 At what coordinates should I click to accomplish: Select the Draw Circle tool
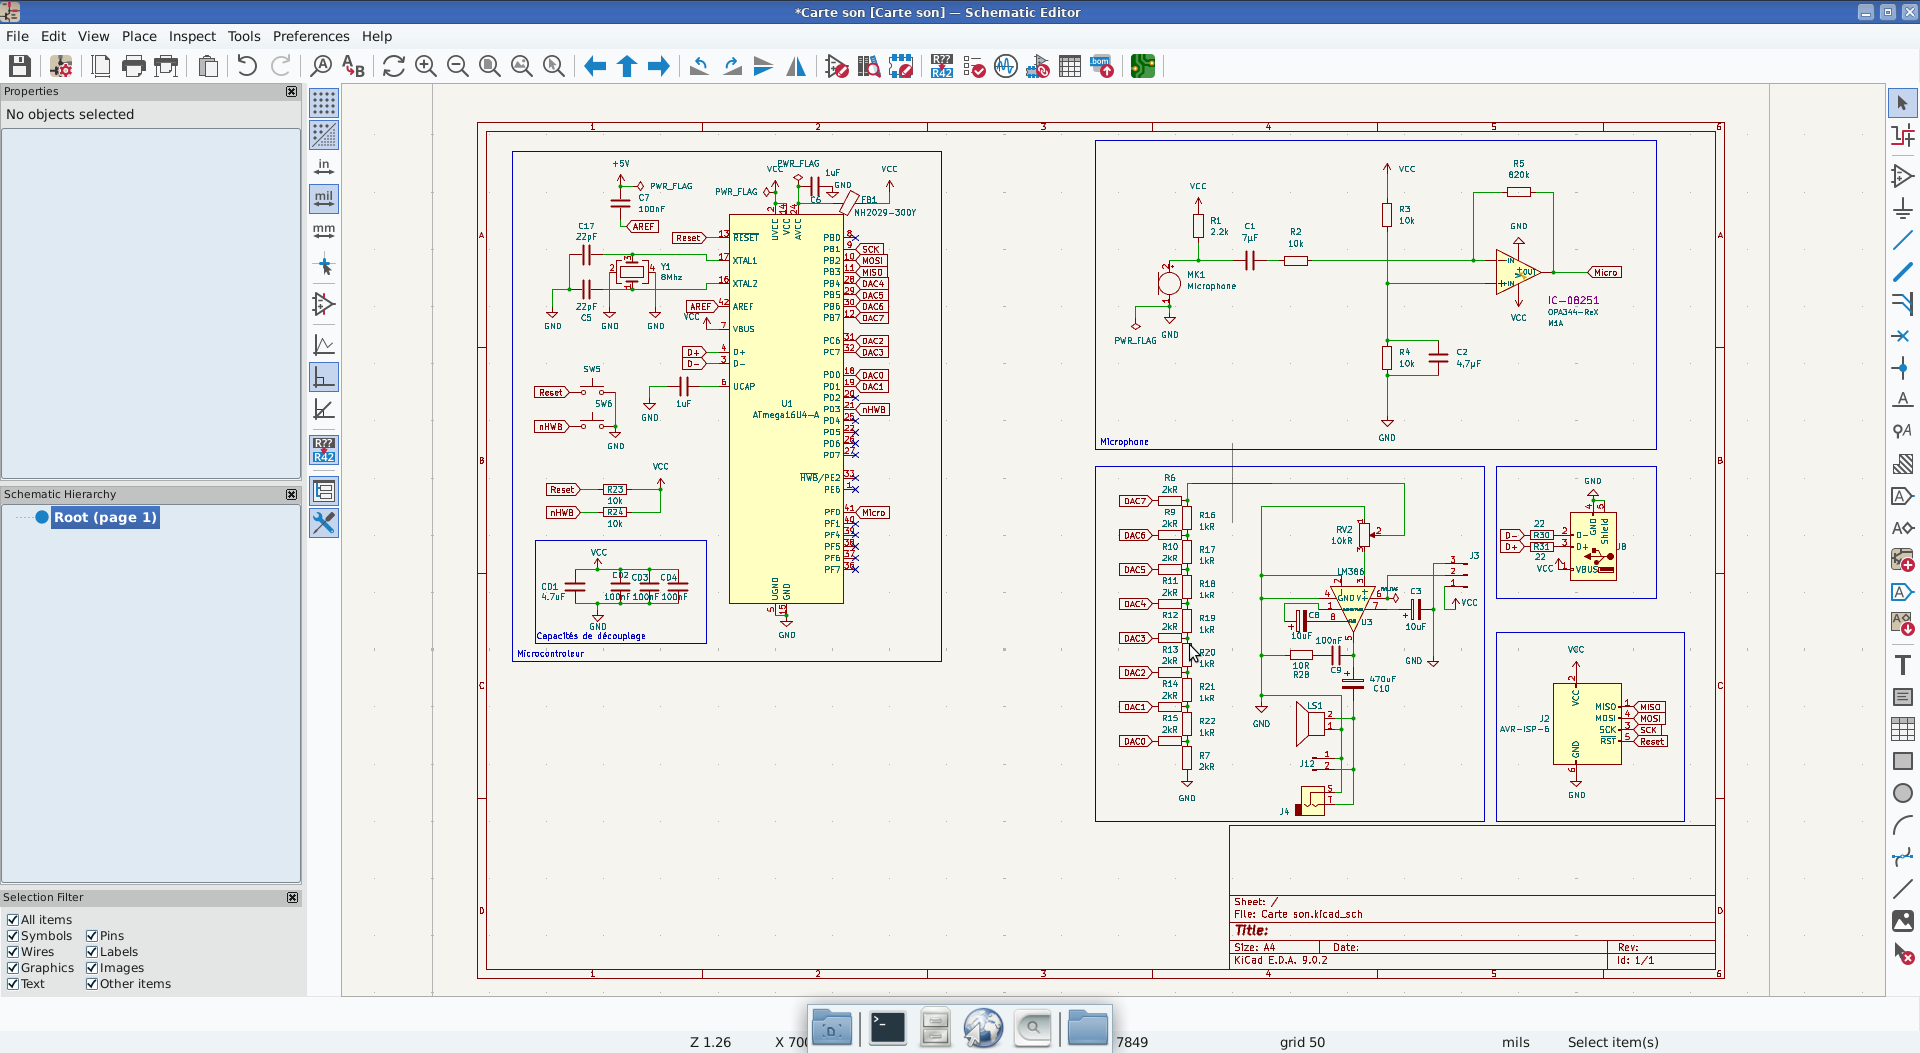(x=1902, y=793)
